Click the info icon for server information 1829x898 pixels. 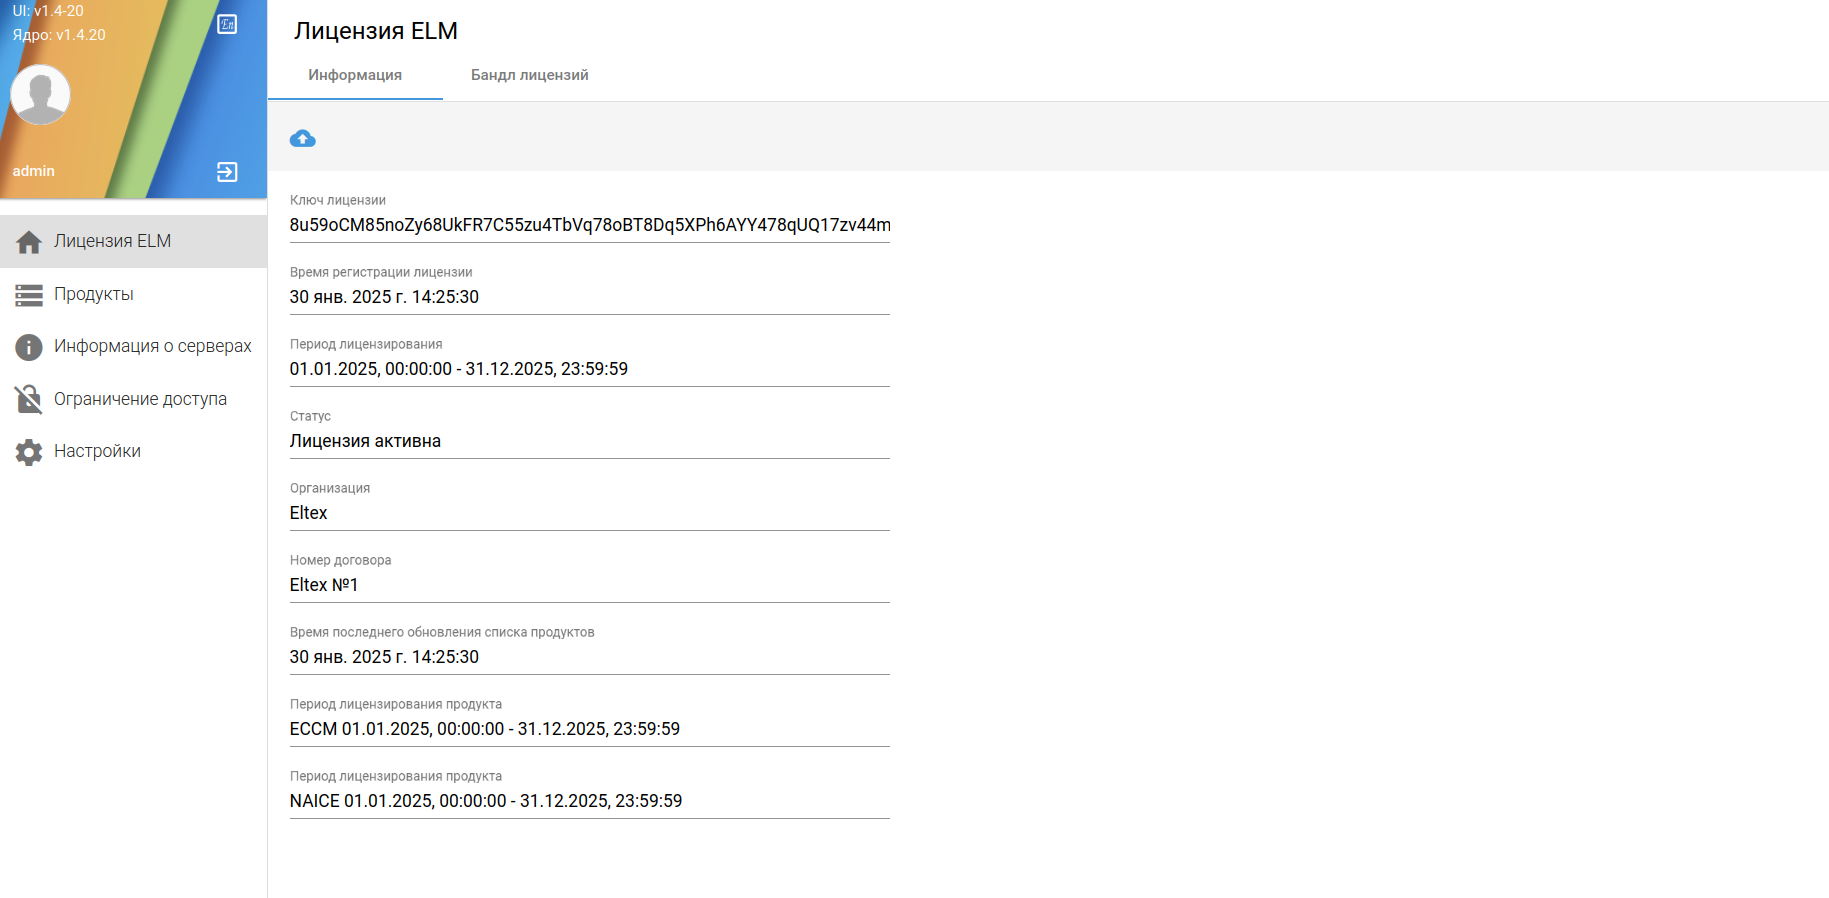[x=29, y=347]
